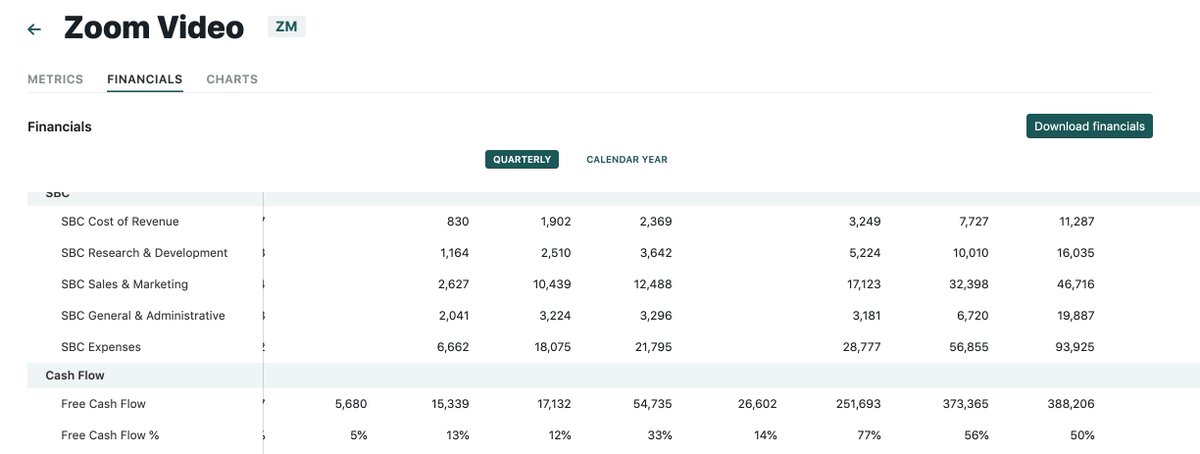
Task: Click the SBC General & Administrative row label
Action: 143,315
